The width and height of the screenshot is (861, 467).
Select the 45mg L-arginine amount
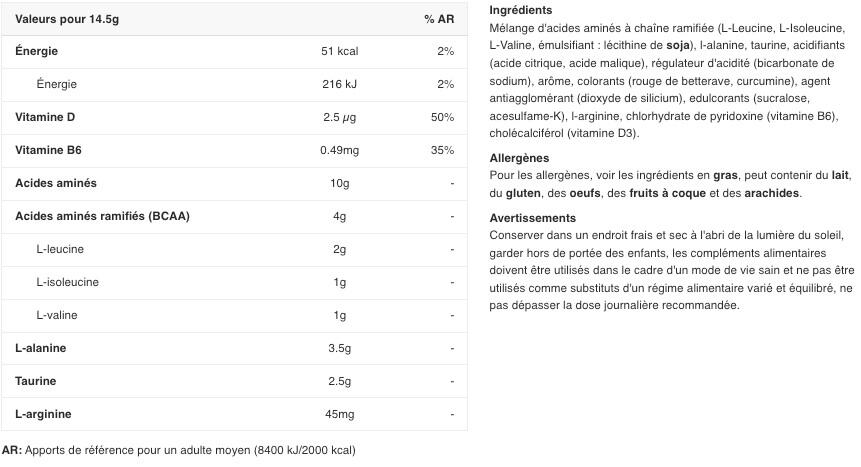[340, 414]
